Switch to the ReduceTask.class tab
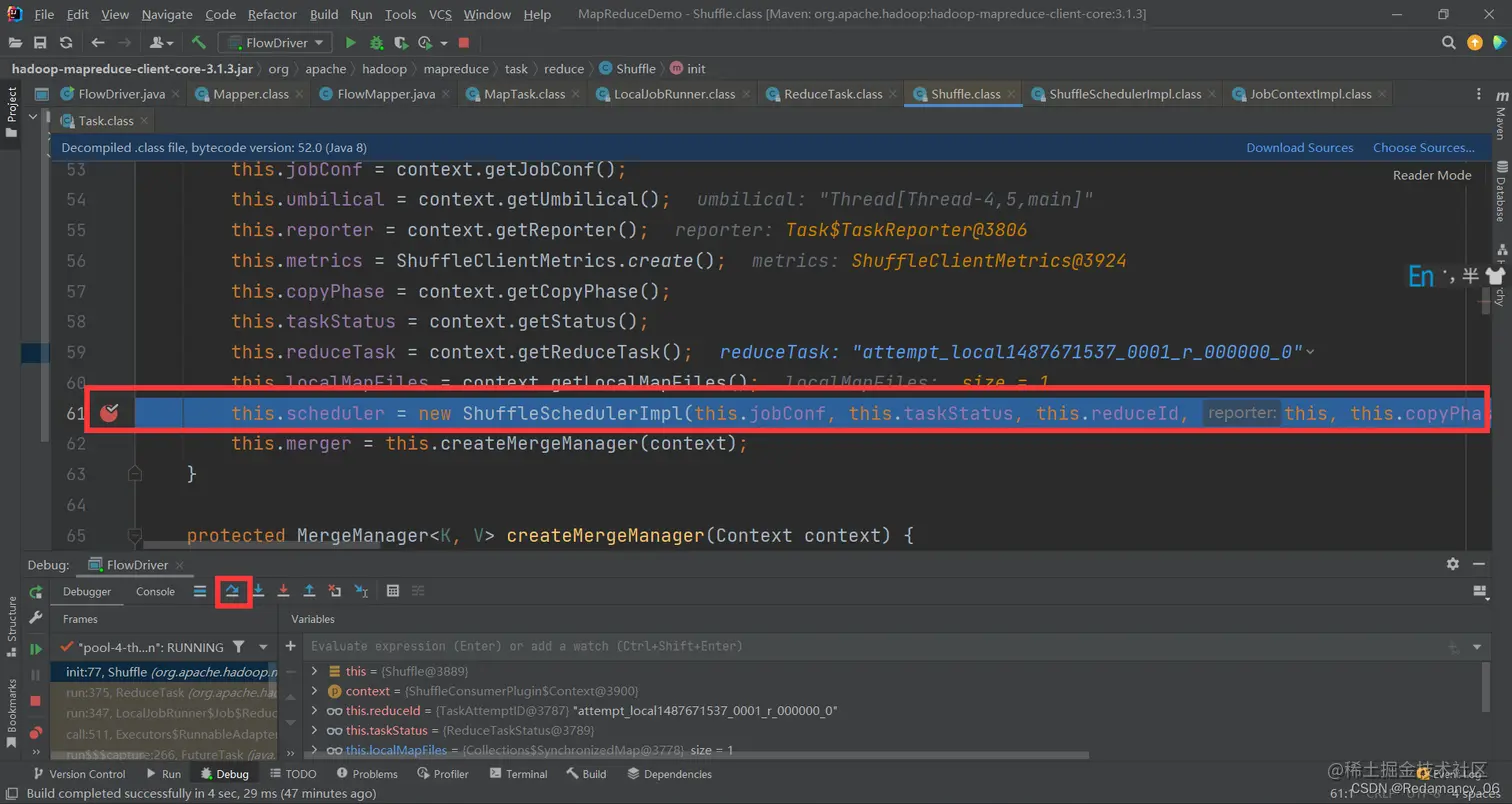The width and height of the screenshot is (1512, 804). pos(833,94)
